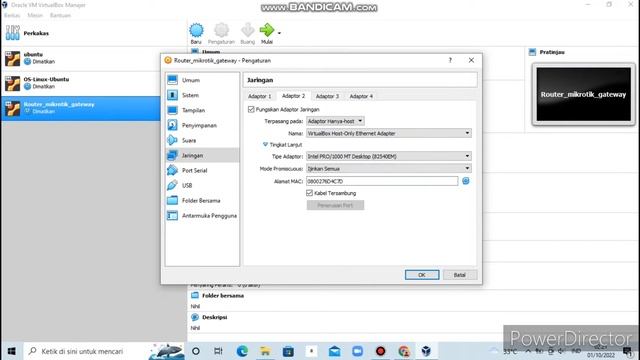This screenshot has width=640, height=360.
Task: Click the taskbar search box
Action: coord(104,351)
